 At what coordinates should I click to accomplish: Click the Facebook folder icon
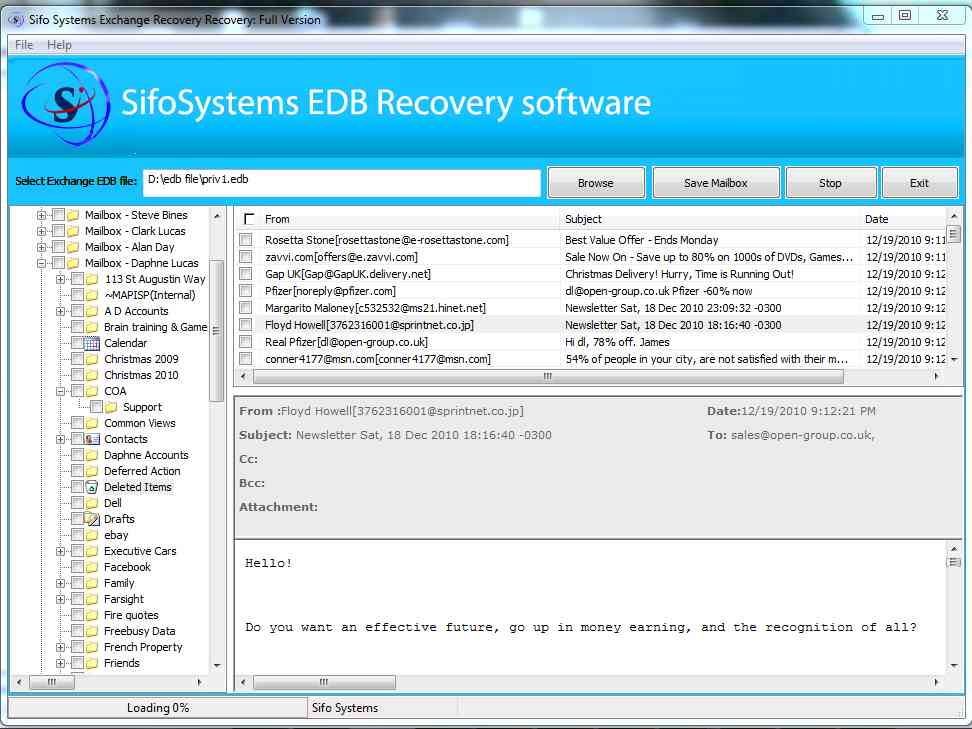[x=92, y=567]
